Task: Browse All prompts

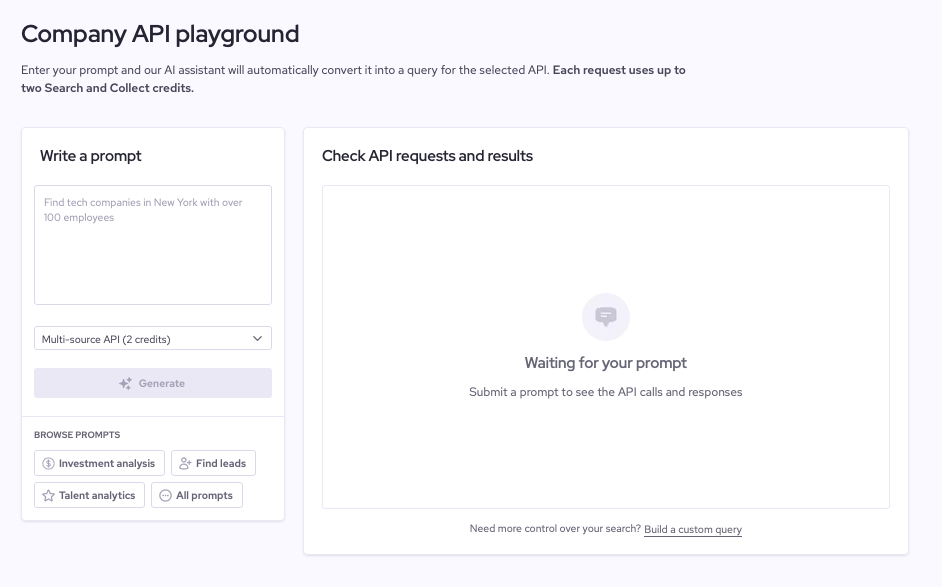Action: pos(197,495)
